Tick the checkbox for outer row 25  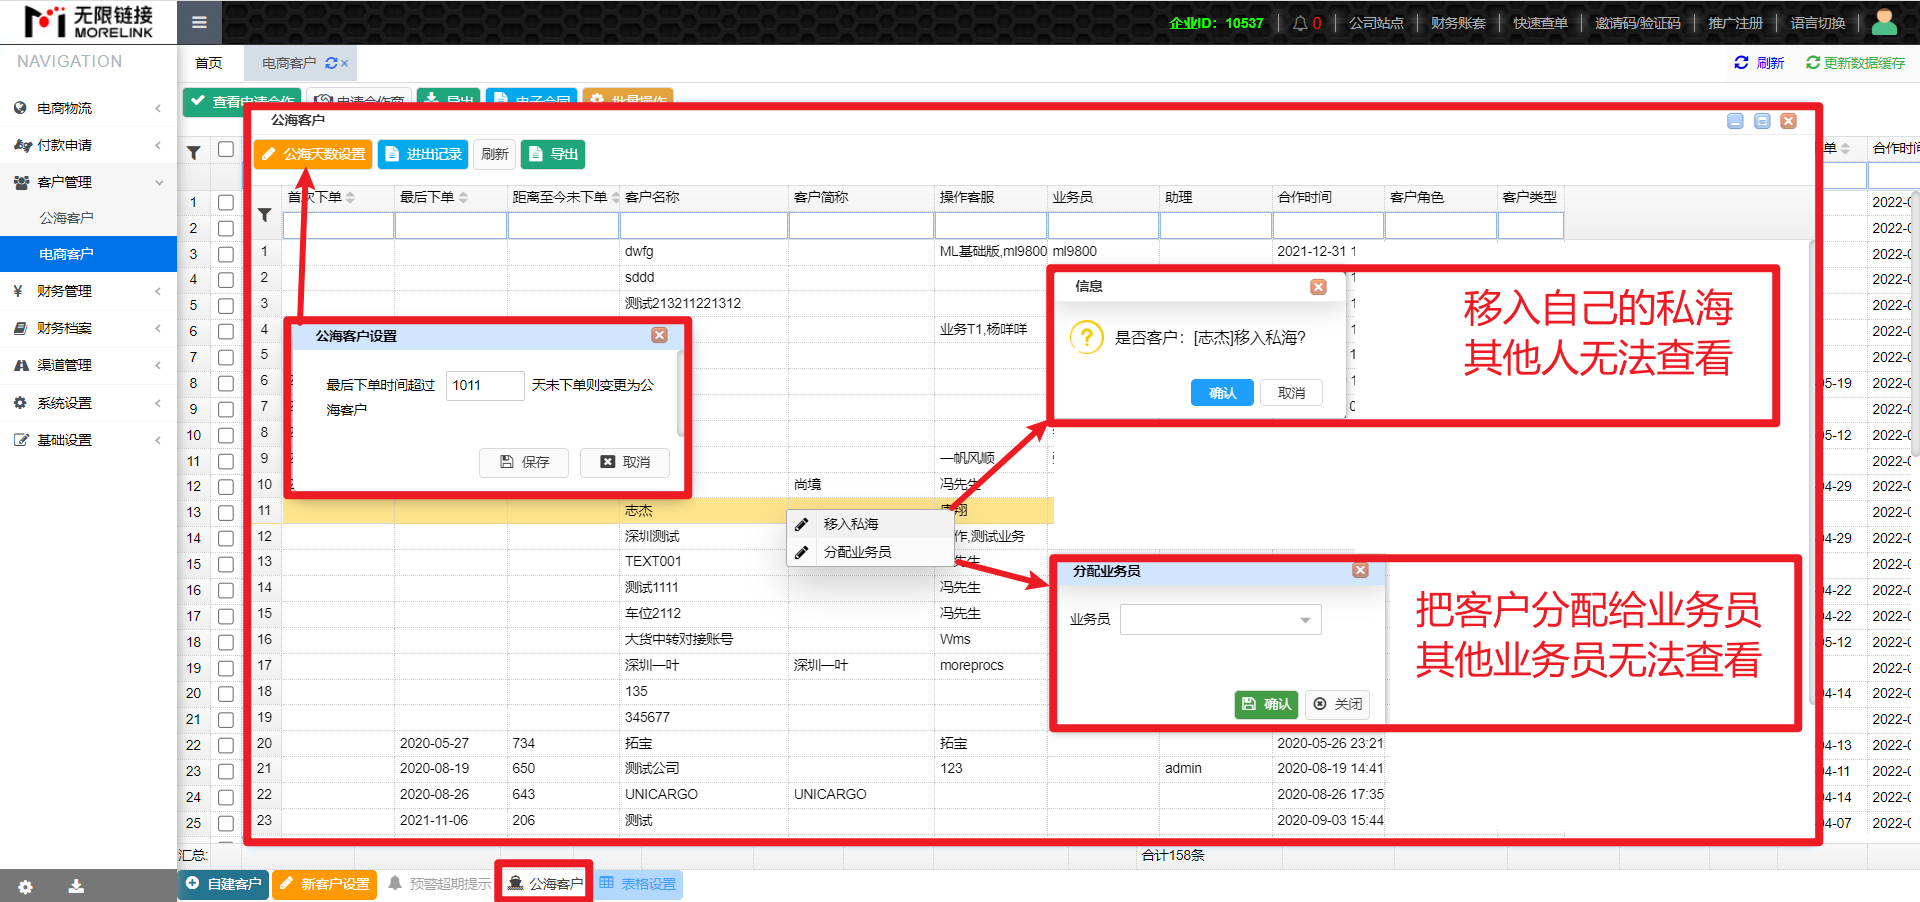tap(226, 823)
